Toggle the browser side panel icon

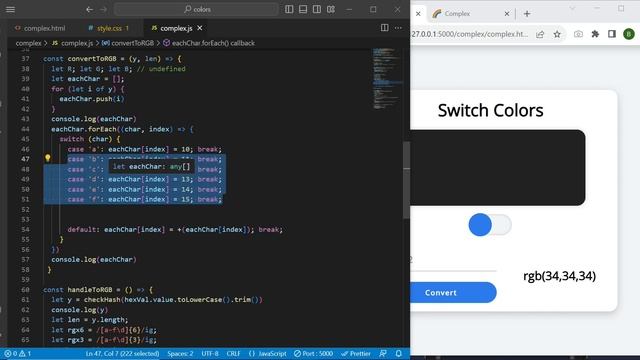point(611,34)
